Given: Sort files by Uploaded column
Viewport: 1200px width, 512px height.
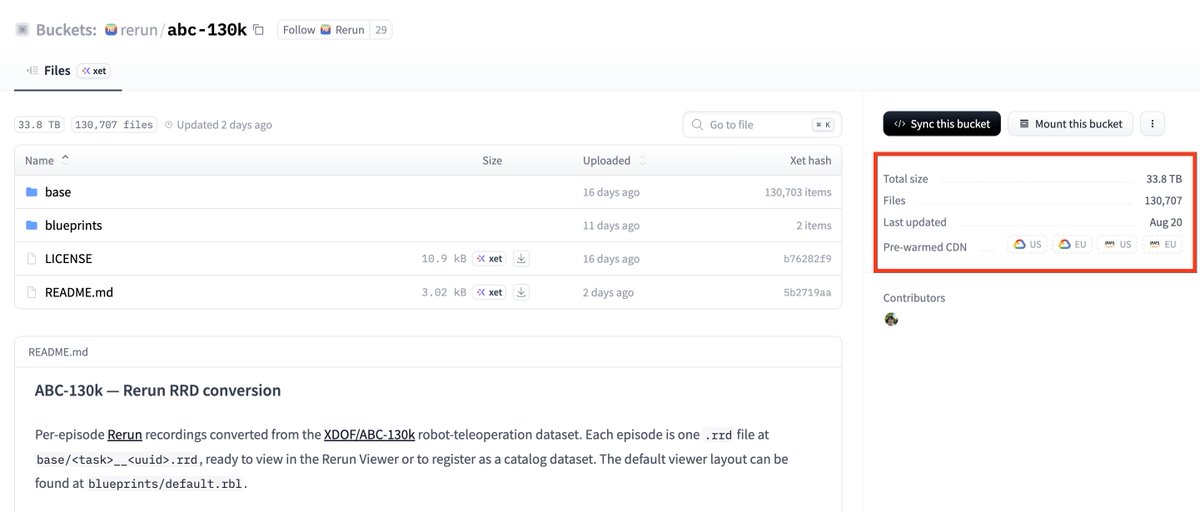Looking at the screenshot, I should 614,160.
